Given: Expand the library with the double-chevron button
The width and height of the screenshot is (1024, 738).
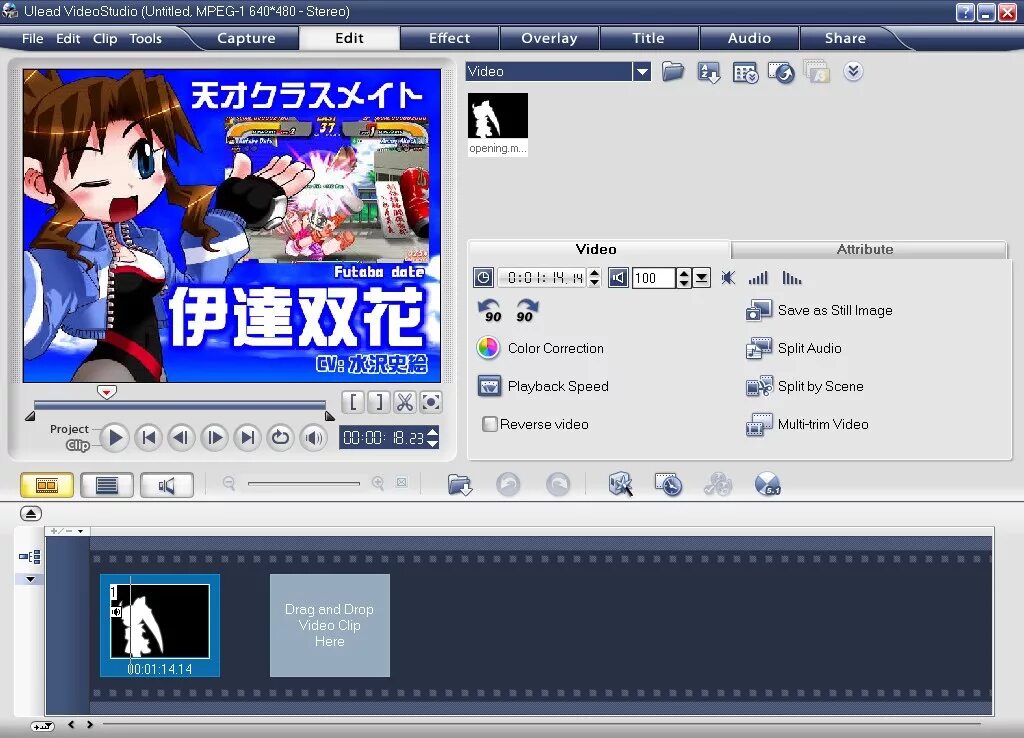Looking at the screenshot, I should (853, 71).
